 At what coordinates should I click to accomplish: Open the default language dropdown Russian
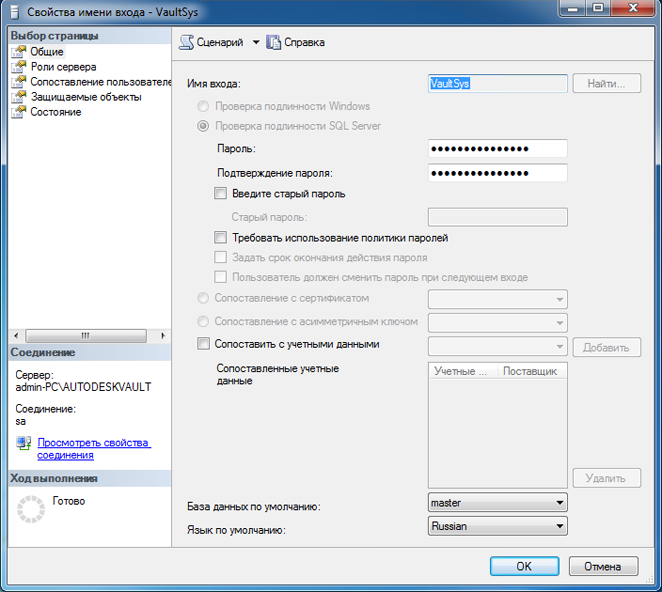pyautogui.click(x=497, y=526)
